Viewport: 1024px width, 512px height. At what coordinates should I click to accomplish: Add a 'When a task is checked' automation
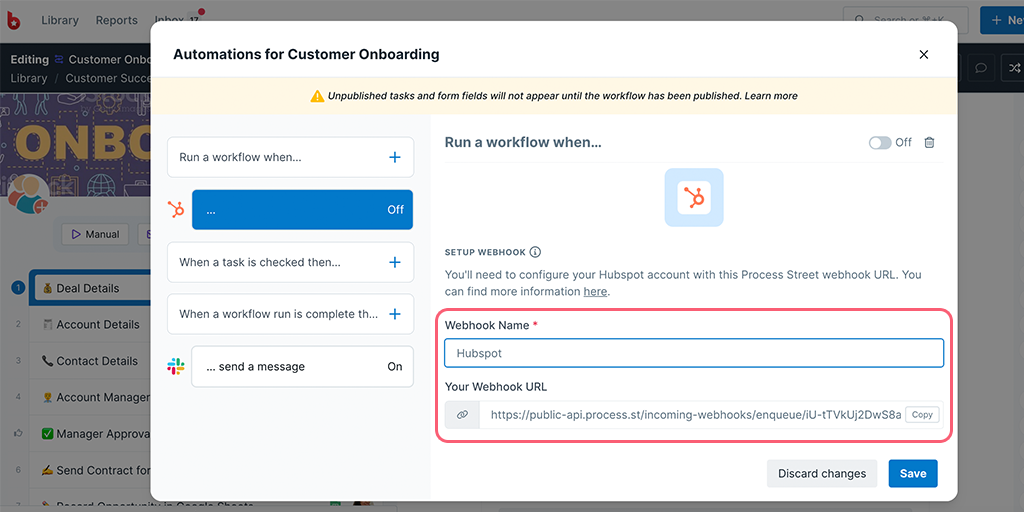coord(394,262)
